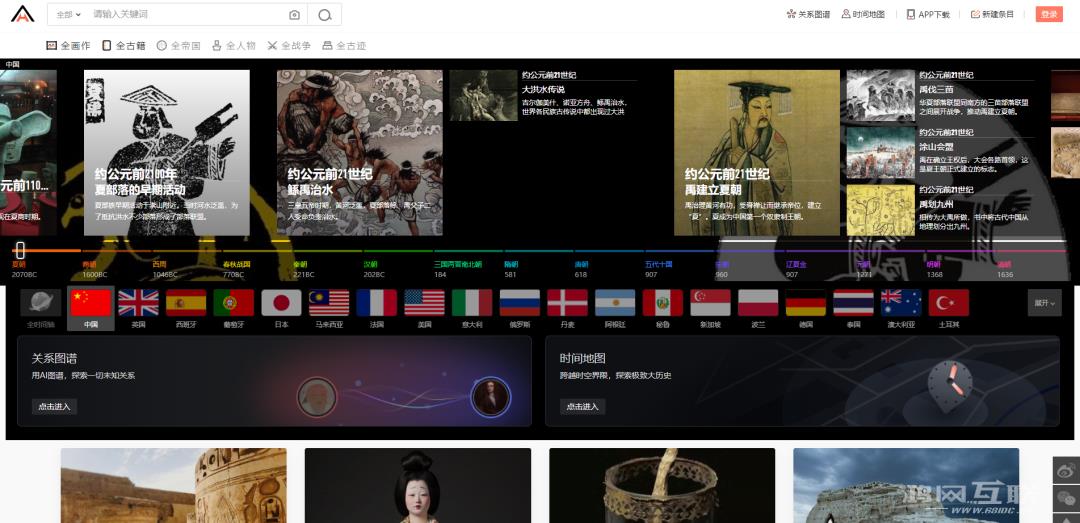
Task: Open the 夏部落的早期活动 card
Action: coord(167,153)
